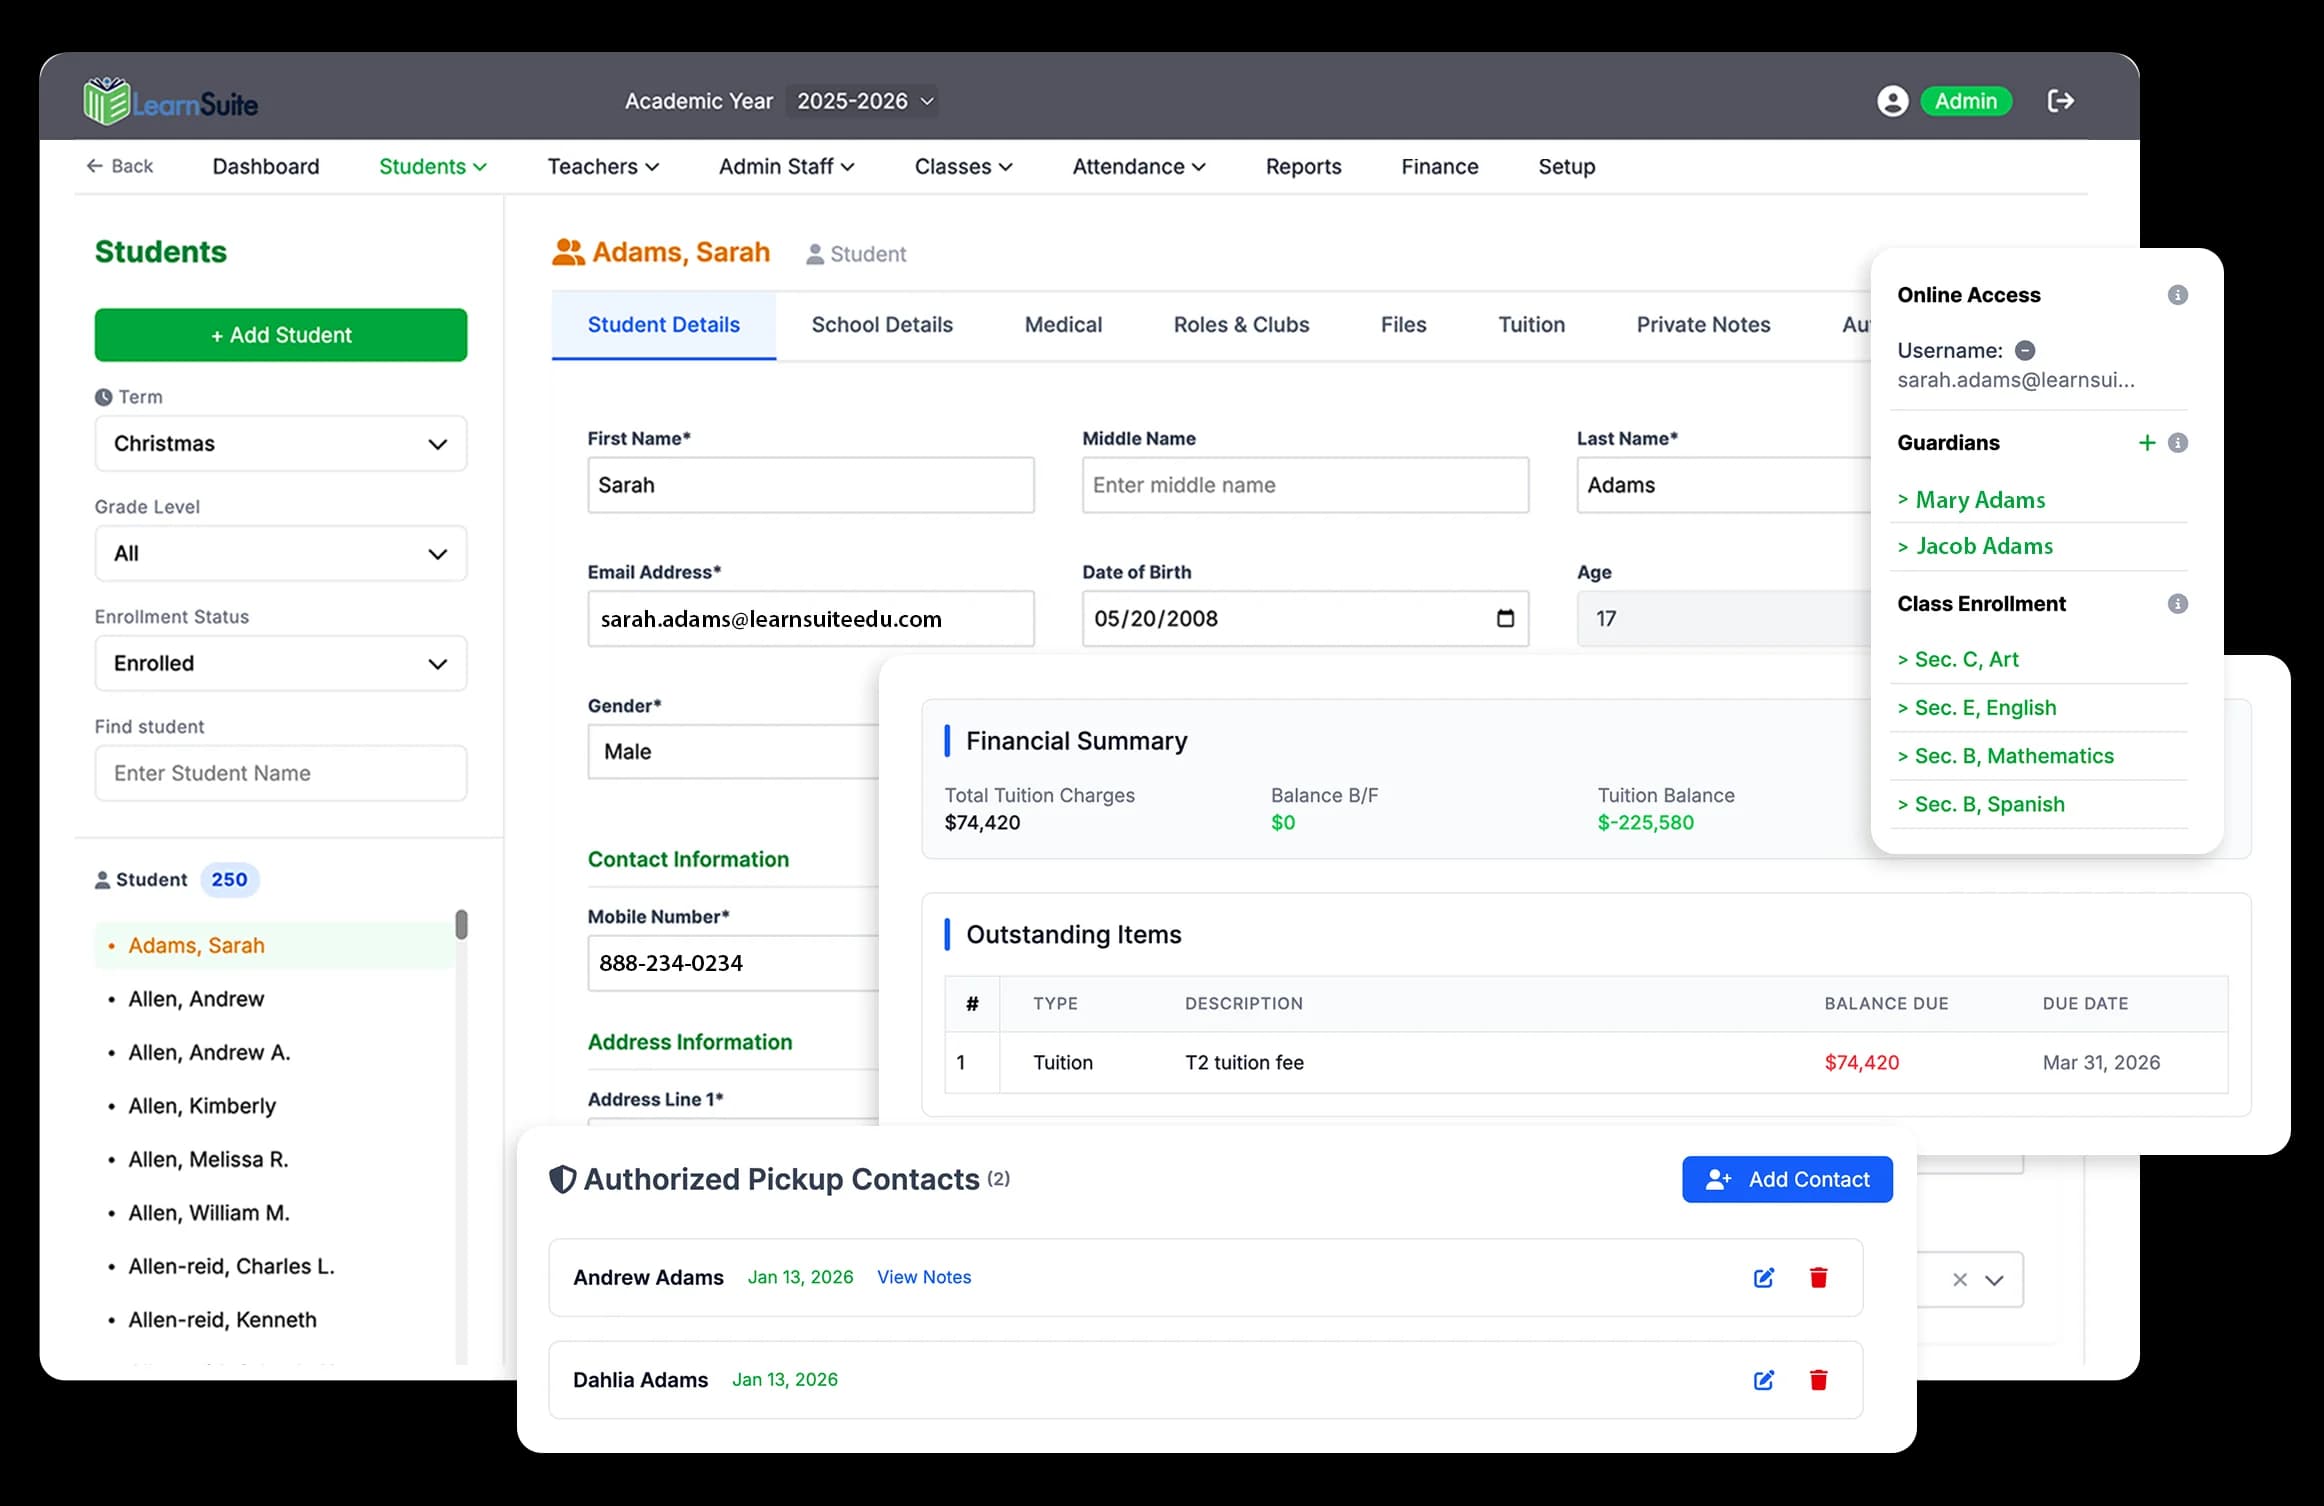
Task: Expand the Students navigation menu
Action: pos(432,167)
